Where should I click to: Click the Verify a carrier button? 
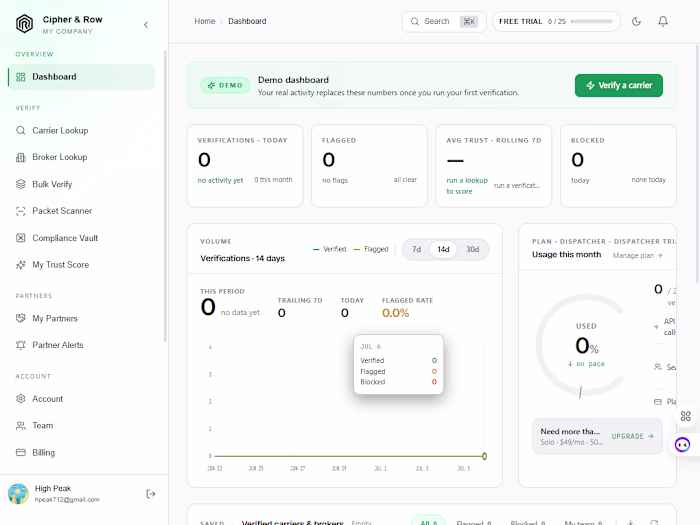[619, 85]
